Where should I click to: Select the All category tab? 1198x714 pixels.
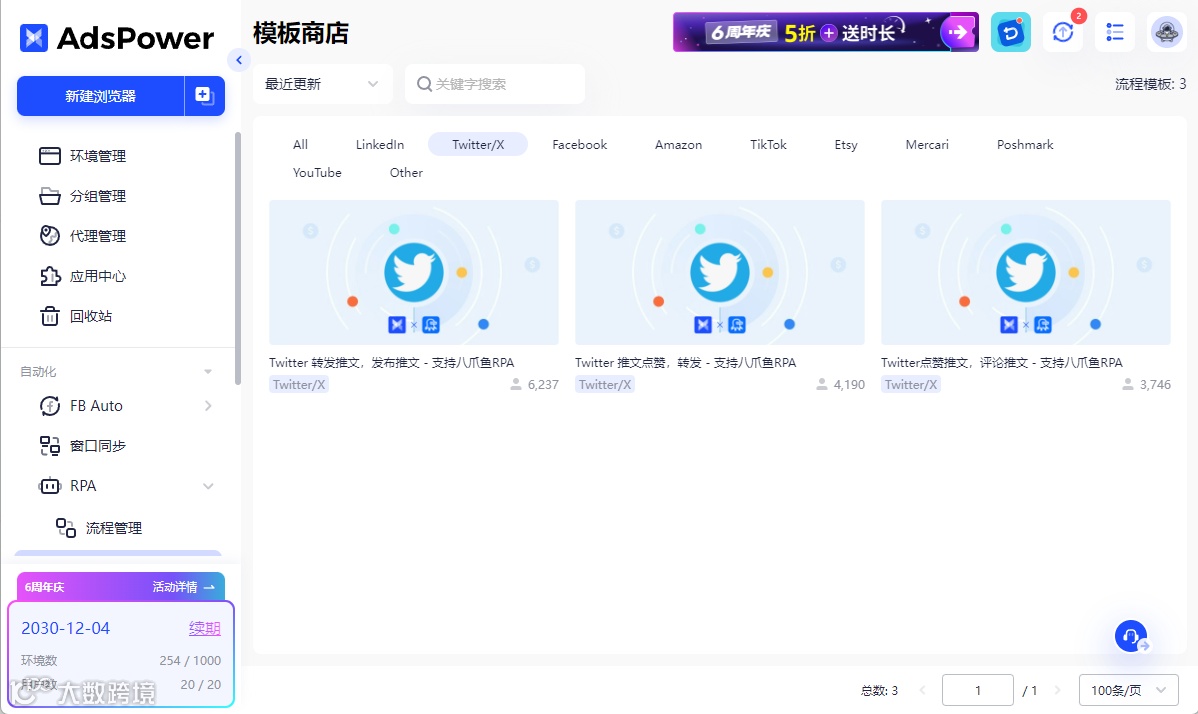click(300, 144)
